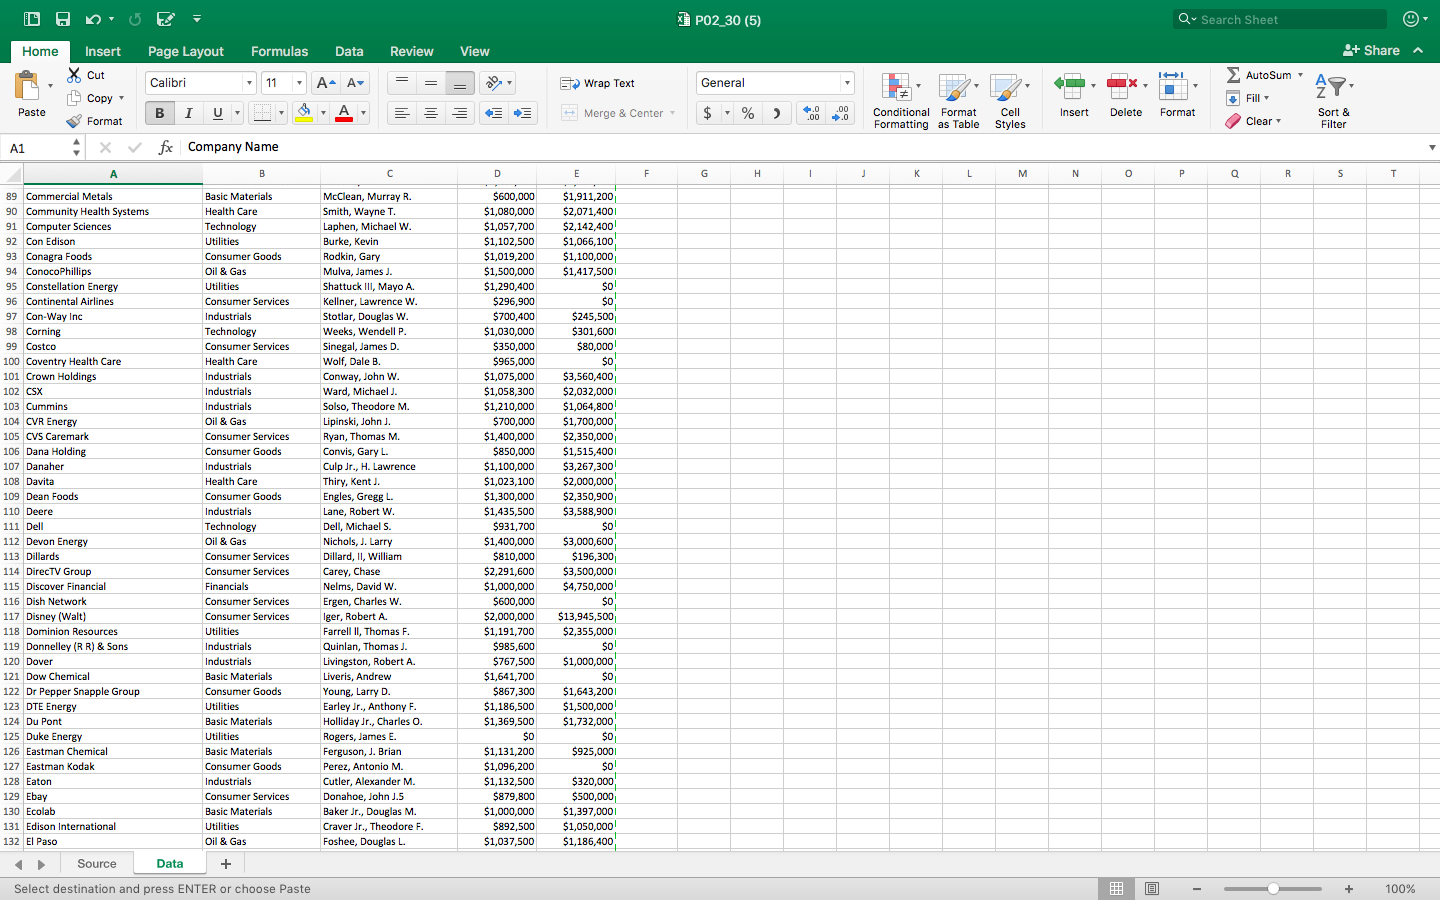Toggle Italic formatting
Viewport: 1440px width, 900px height.
188,113
